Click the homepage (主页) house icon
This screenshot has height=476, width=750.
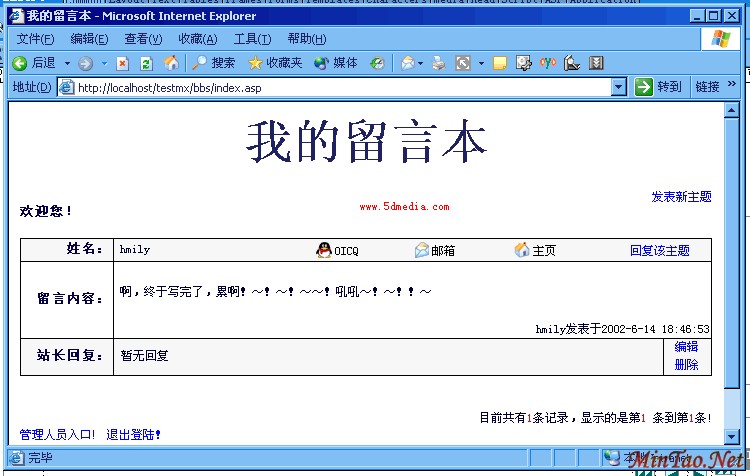(x=522, y=250)
